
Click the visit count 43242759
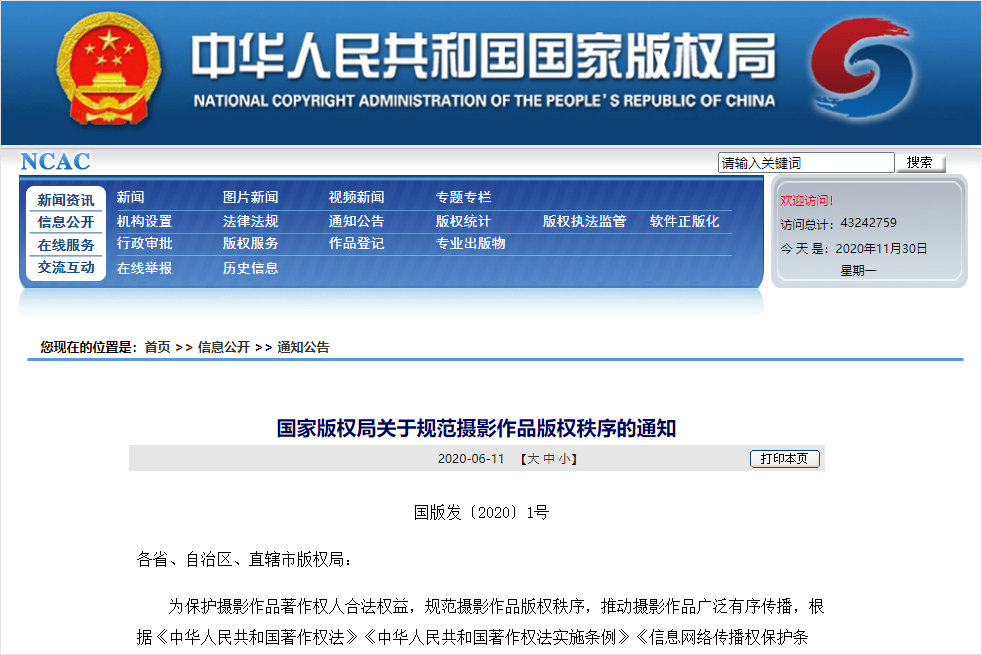868,223
